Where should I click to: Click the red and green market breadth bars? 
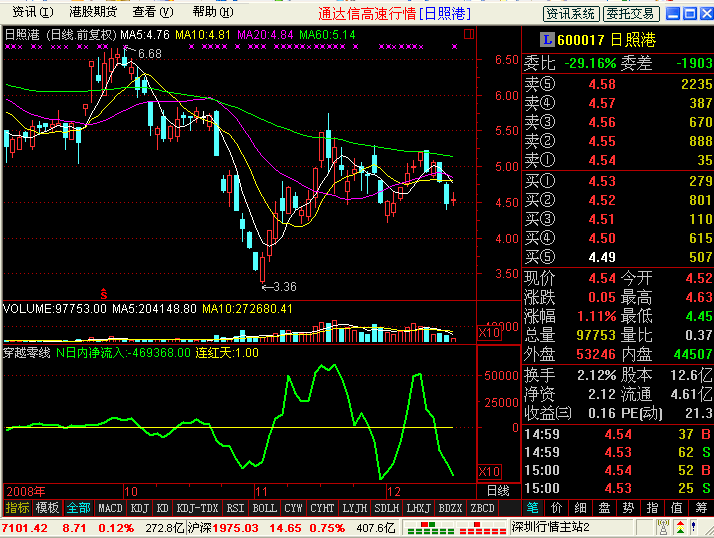click(x=455, y=528)
